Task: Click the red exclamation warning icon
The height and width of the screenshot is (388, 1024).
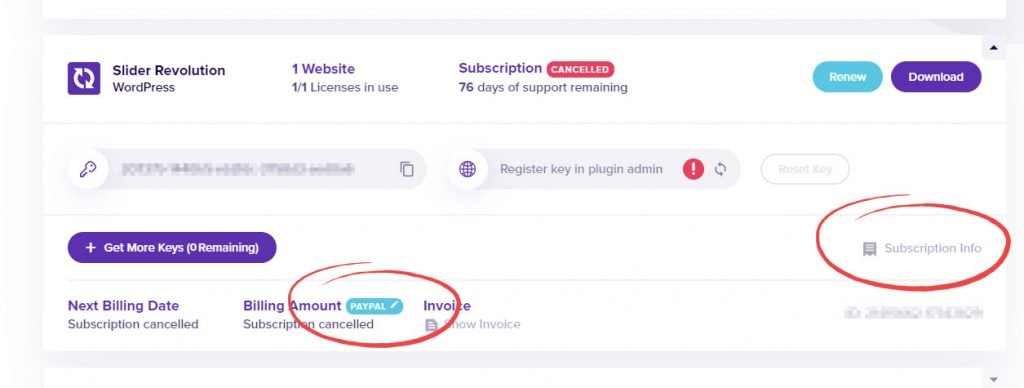Action: 694,169
